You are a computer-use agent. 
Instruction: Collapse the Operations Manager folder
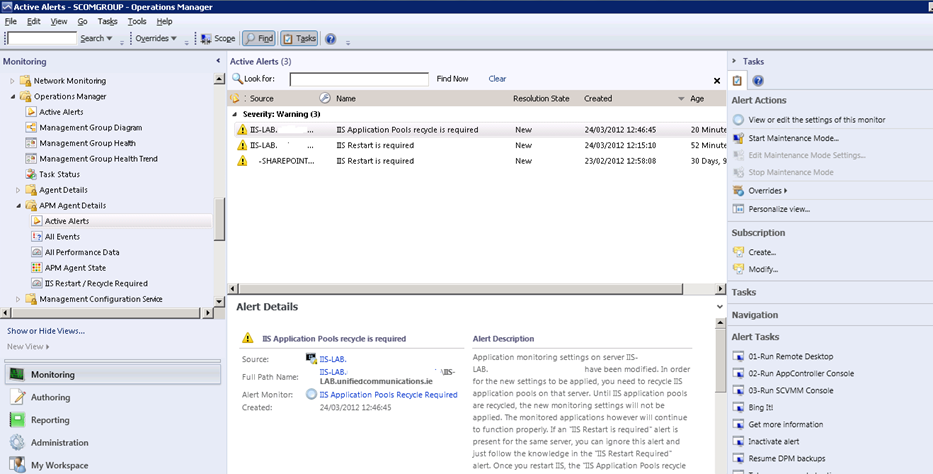12,96
